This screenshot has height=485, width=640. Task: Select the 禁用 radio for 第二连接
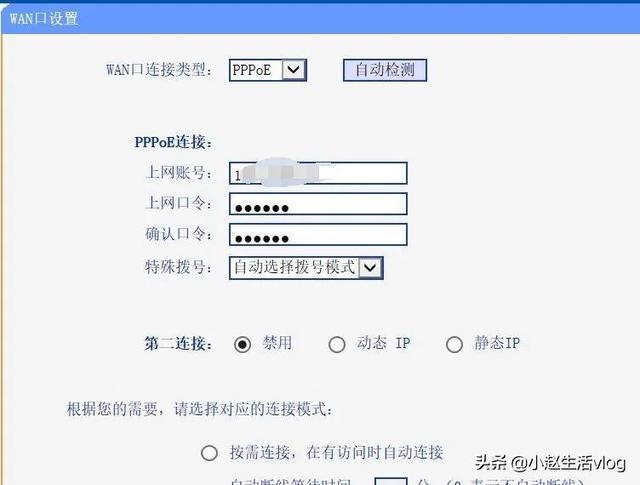242,345
